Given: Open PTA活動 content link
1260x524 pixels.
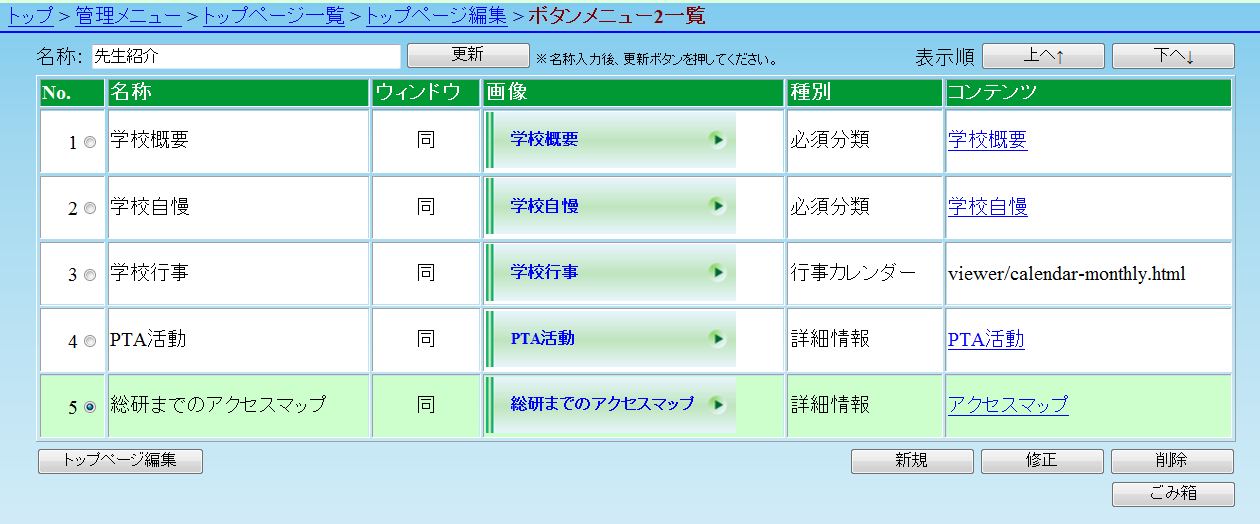Looking at the screenshot, I should pyautogui.click(x=986, y=339).
